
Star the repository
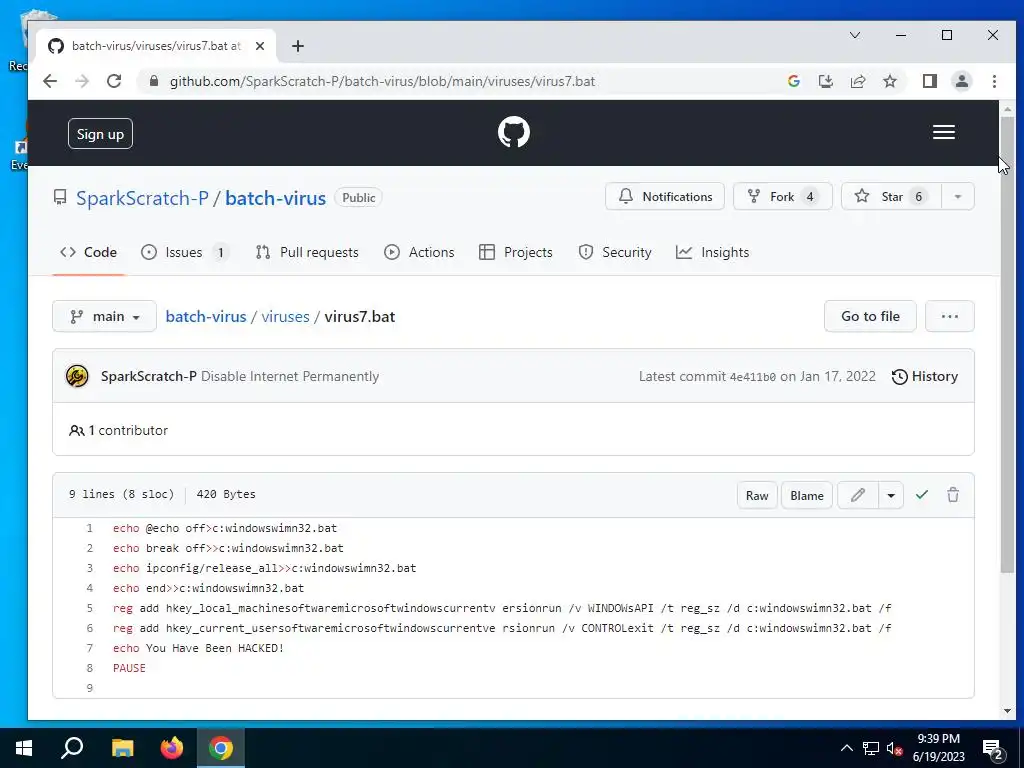pos(891,197)
